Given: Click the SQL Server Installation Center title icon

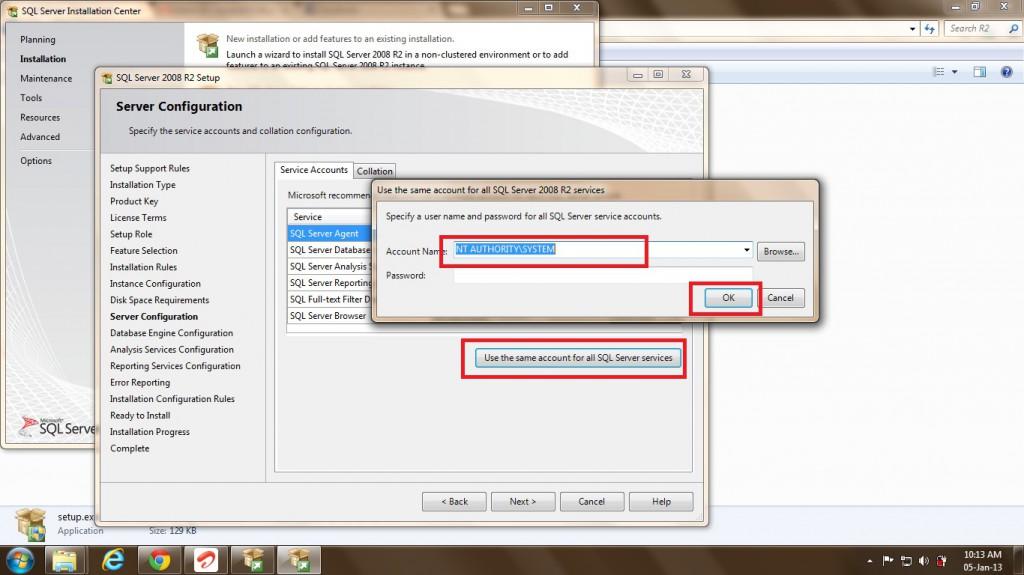Looking at the screenshot, I should tap(12, 11).
